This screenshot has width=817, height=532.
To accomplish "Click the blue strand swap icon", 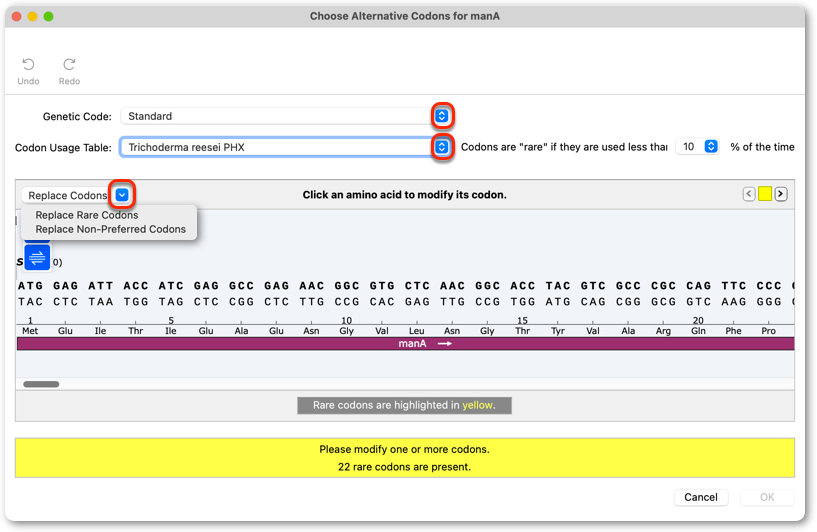I will click(x=37, y=257).
